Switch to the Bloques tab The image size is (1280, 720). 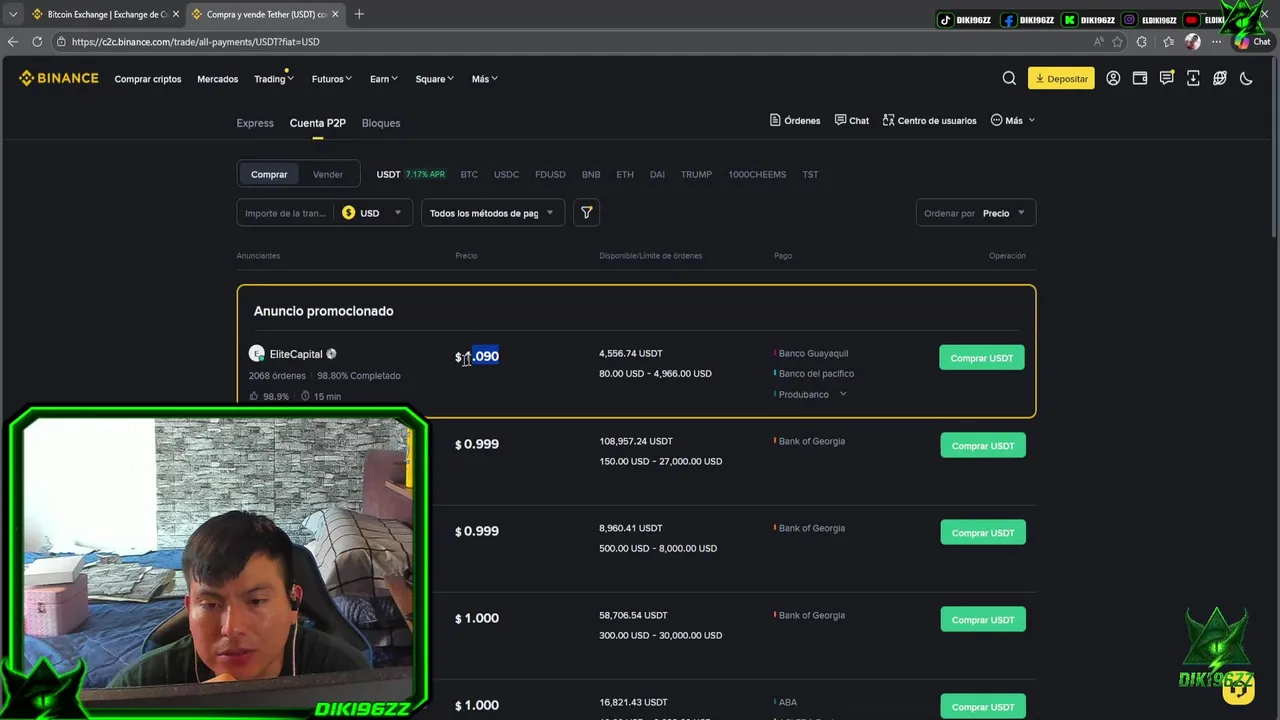[x=381, y=123]
